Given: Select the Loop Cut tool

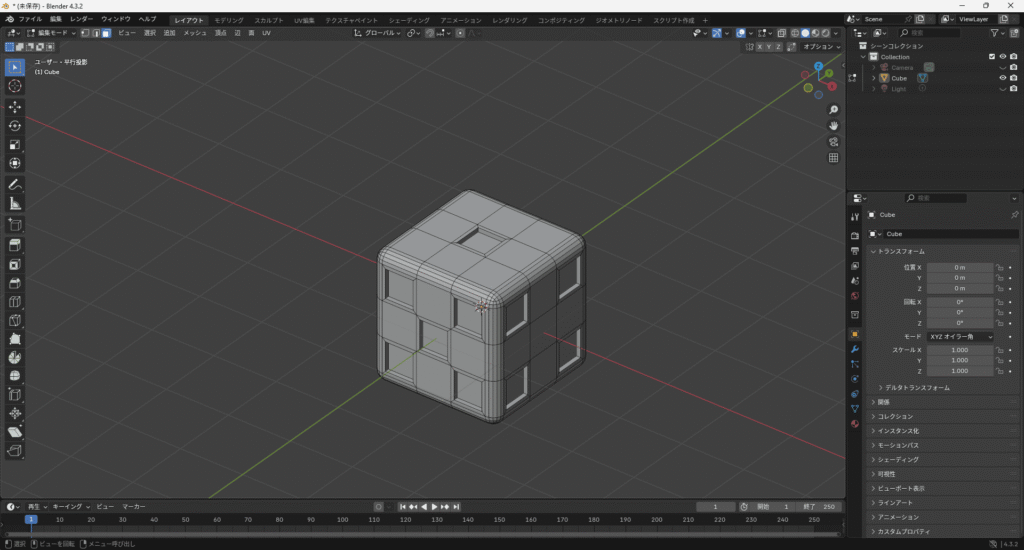Looking at the screenshot, I should click(x=14, y=302).
